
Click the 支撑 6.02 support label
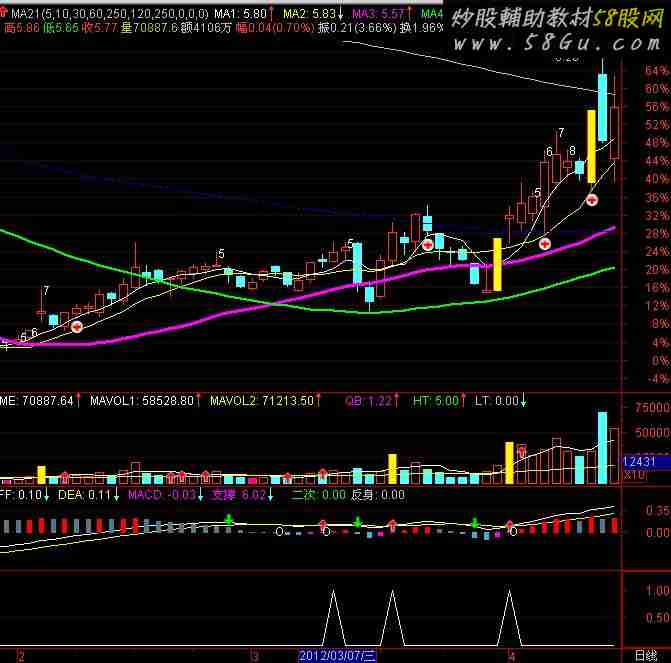[239, 495]
